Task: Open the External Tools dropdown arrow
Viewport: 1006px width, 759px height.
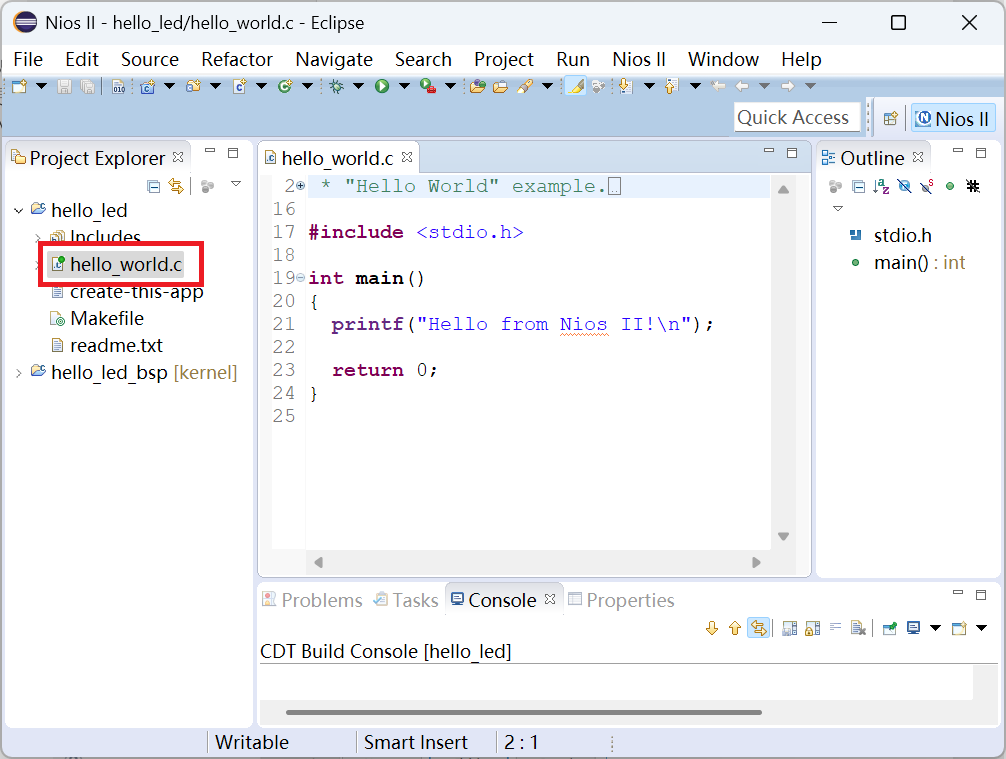Action: pos(450,86)
